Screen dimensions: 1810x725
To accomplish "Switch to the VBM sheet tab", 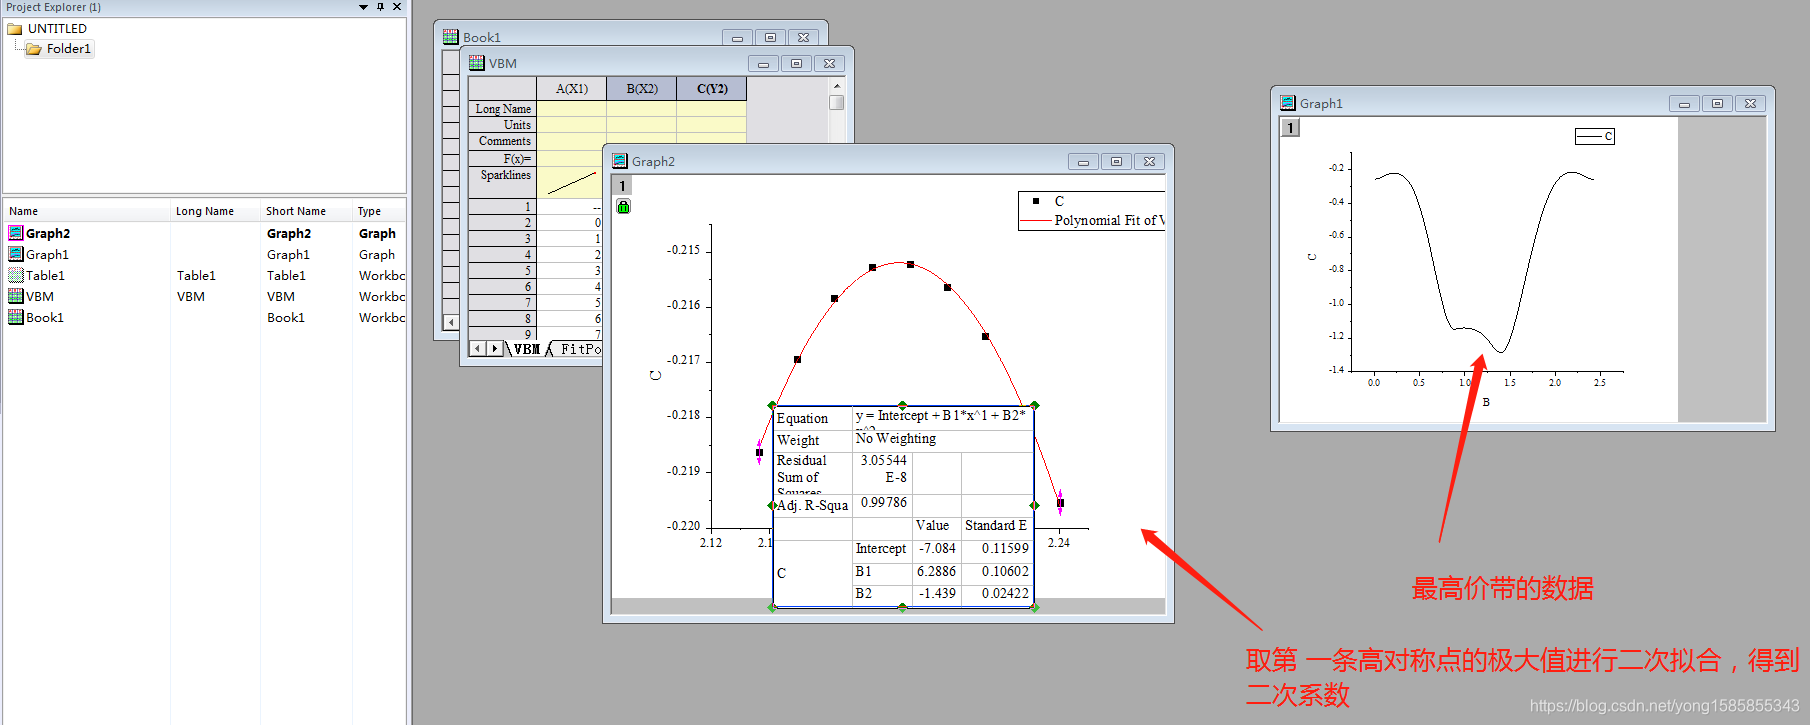I will 527,349.
